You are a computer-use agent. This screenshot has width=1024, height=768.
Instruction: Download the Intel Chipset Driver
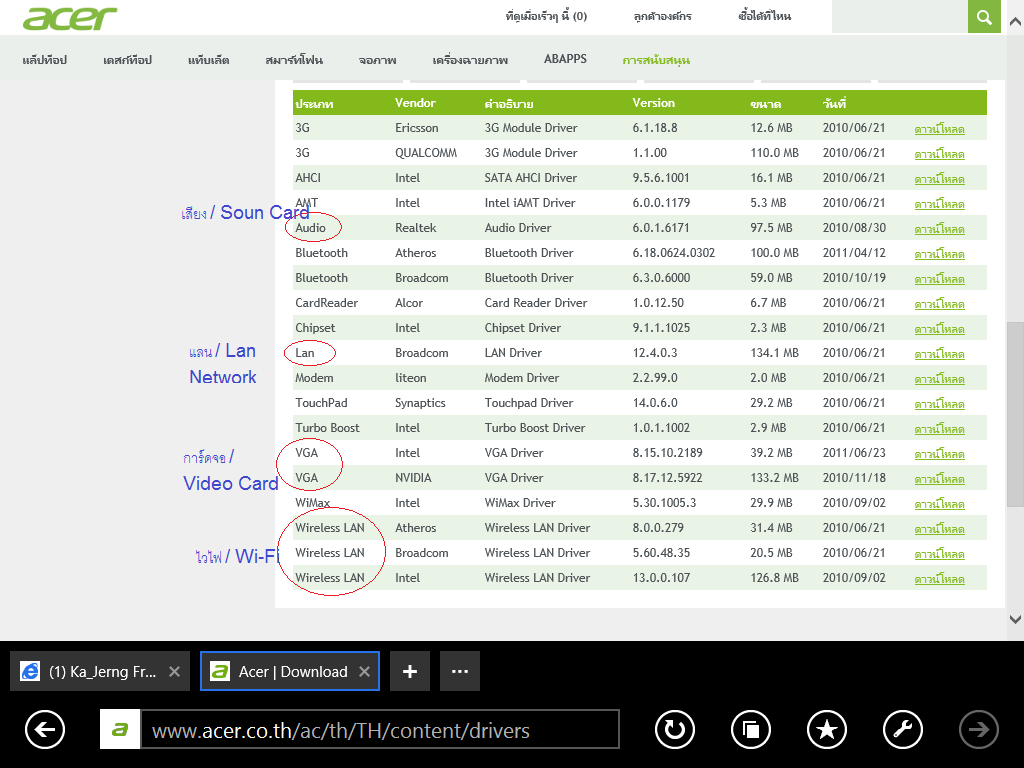tap(939, 328)
